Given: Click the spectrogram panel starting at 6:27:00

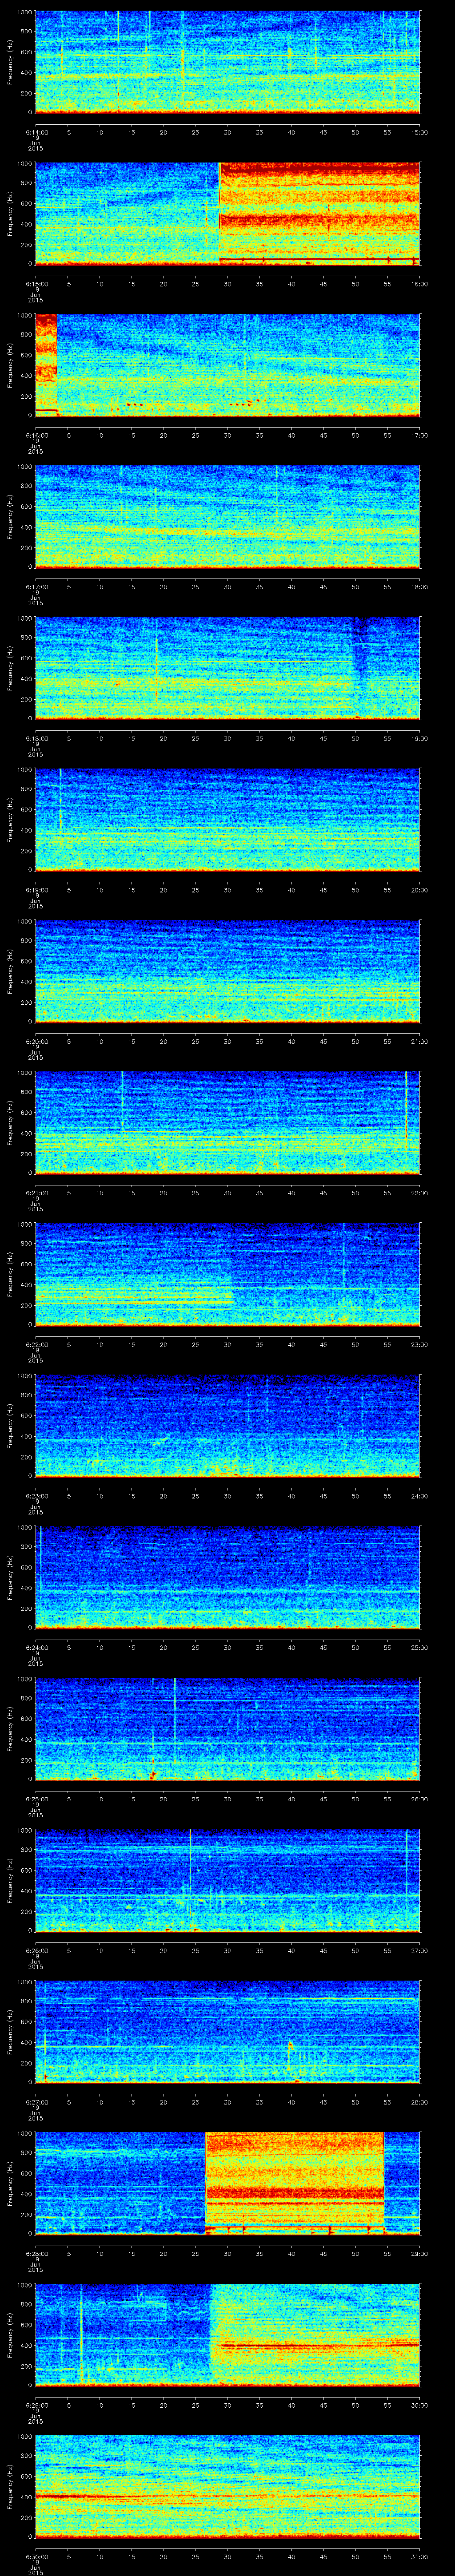Looking at the screenshot, I should pyautogui.click(x=228, y=2032).
